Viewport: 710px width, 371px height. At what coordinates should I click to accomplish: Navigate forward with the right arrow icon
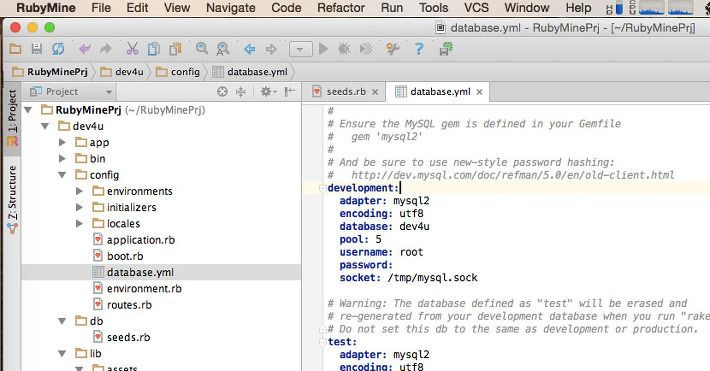pos(271,48)
